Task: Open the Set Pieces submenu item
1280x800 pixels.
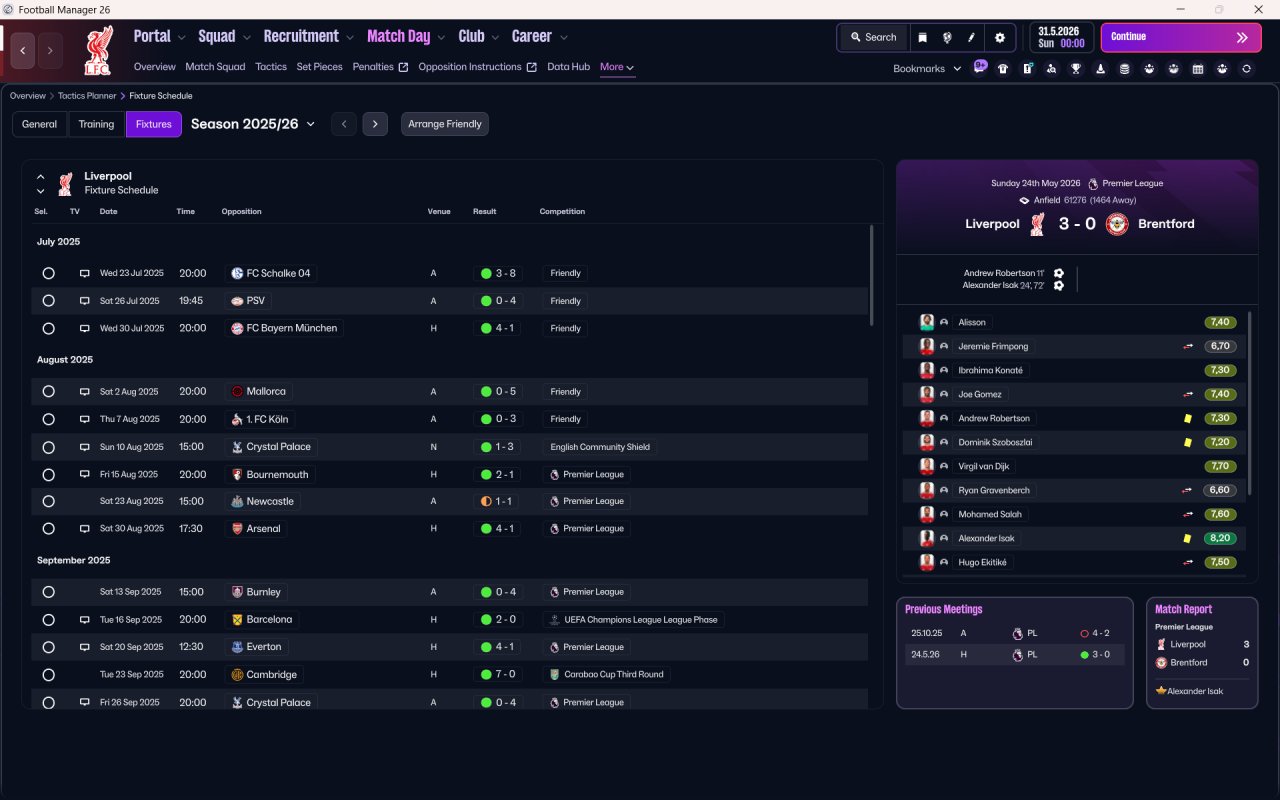Action: (320, 67)
